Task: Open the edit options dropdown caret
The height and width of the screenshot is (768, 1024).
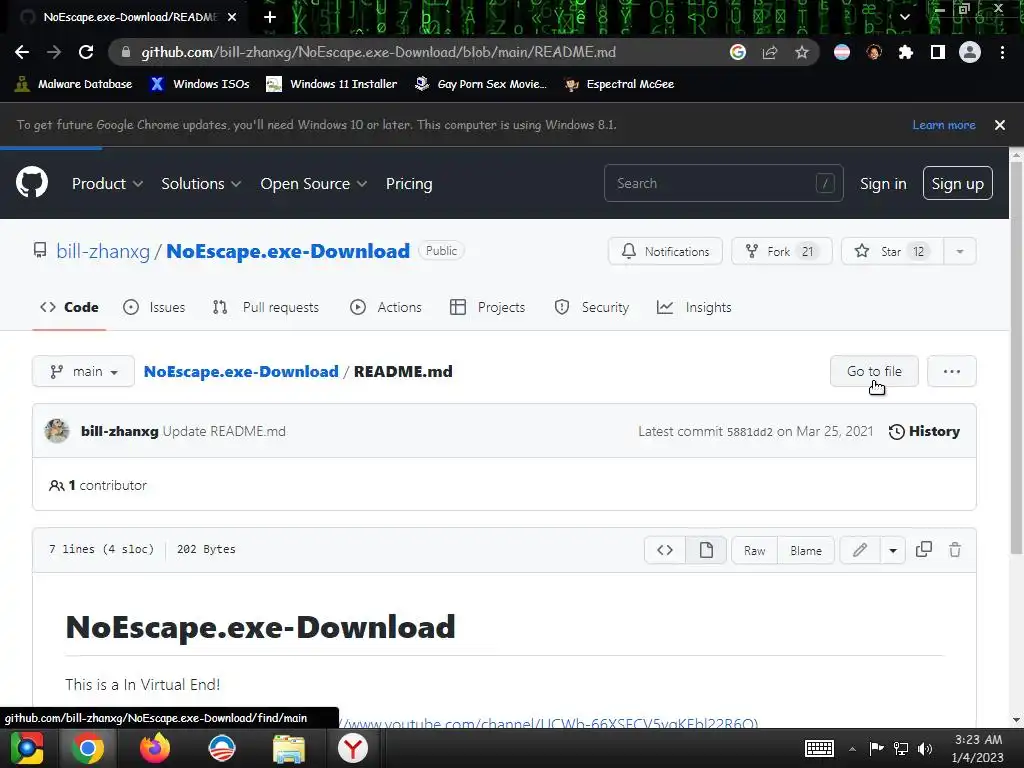Action: click(893, 550)
